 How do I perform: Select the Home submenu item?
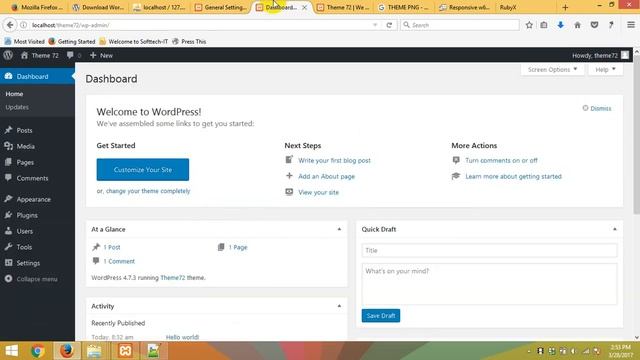[x=14, y=93]
